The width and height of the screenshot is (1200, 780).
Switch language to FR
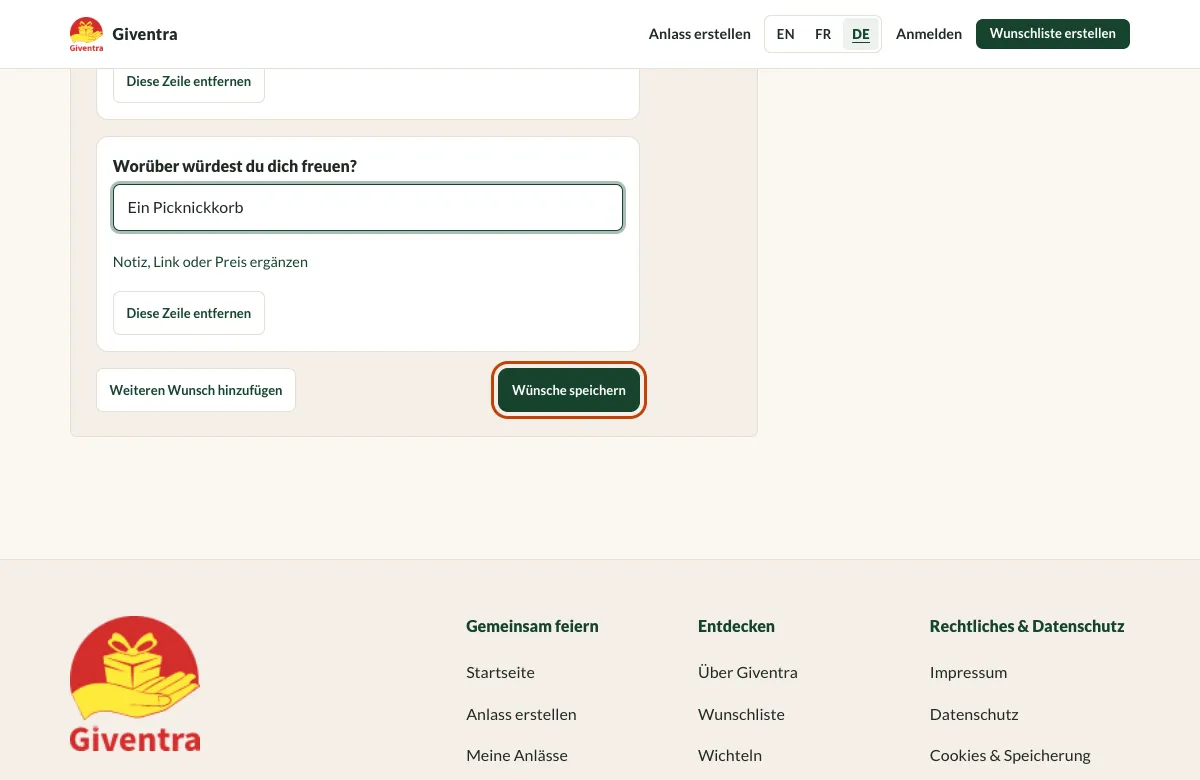(823, 34)
